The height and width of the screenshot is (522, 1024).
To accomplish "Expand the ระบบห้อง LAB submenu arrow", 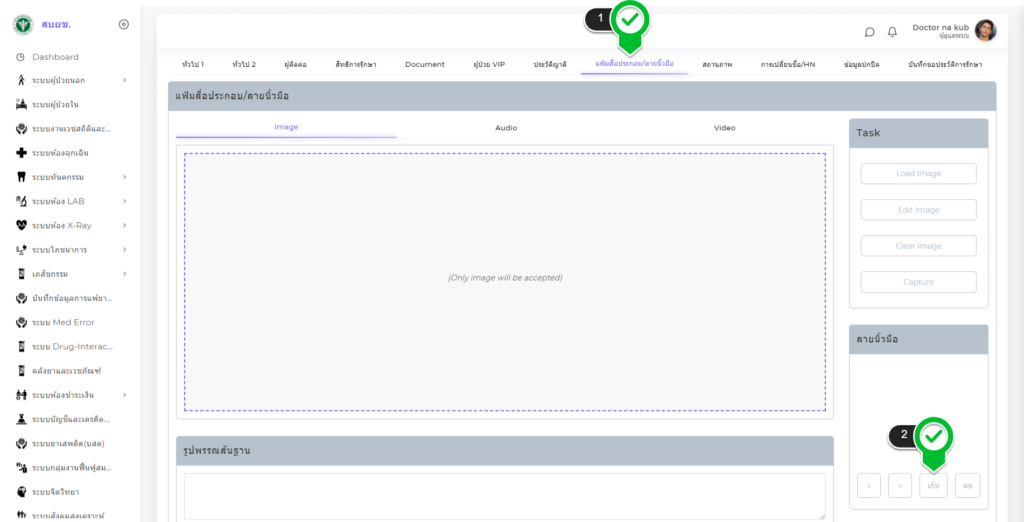I will tap(124, 201).
